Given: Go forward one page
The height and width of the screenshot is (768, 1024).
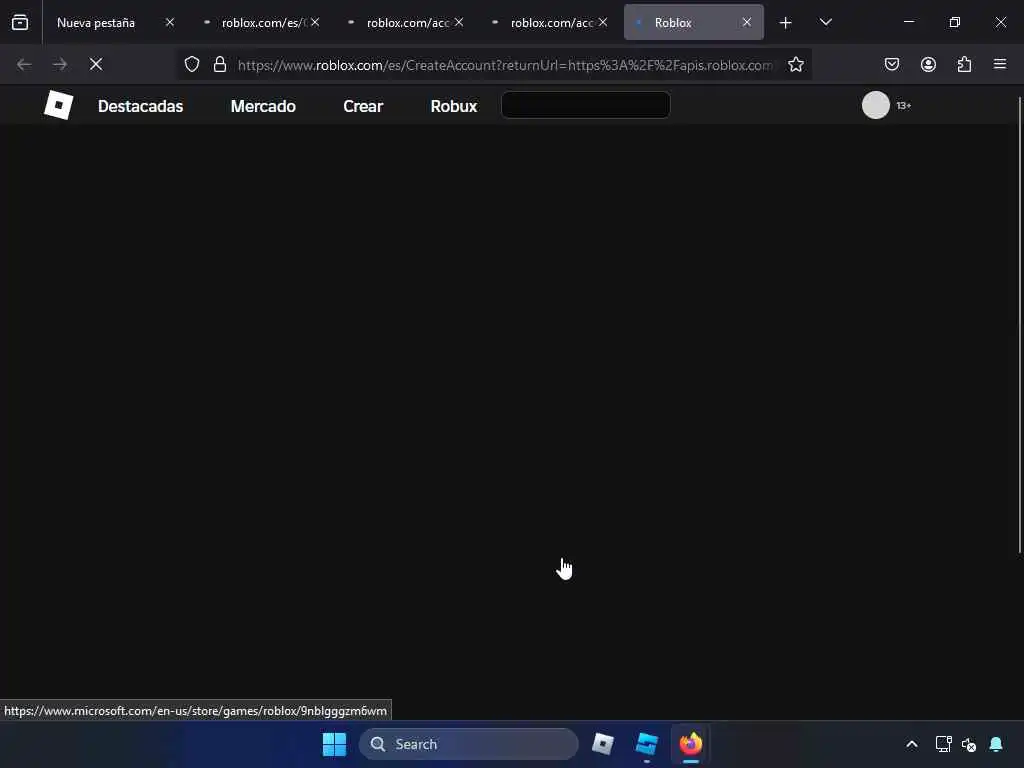Looking at the screenshot, I should [60, 64].
